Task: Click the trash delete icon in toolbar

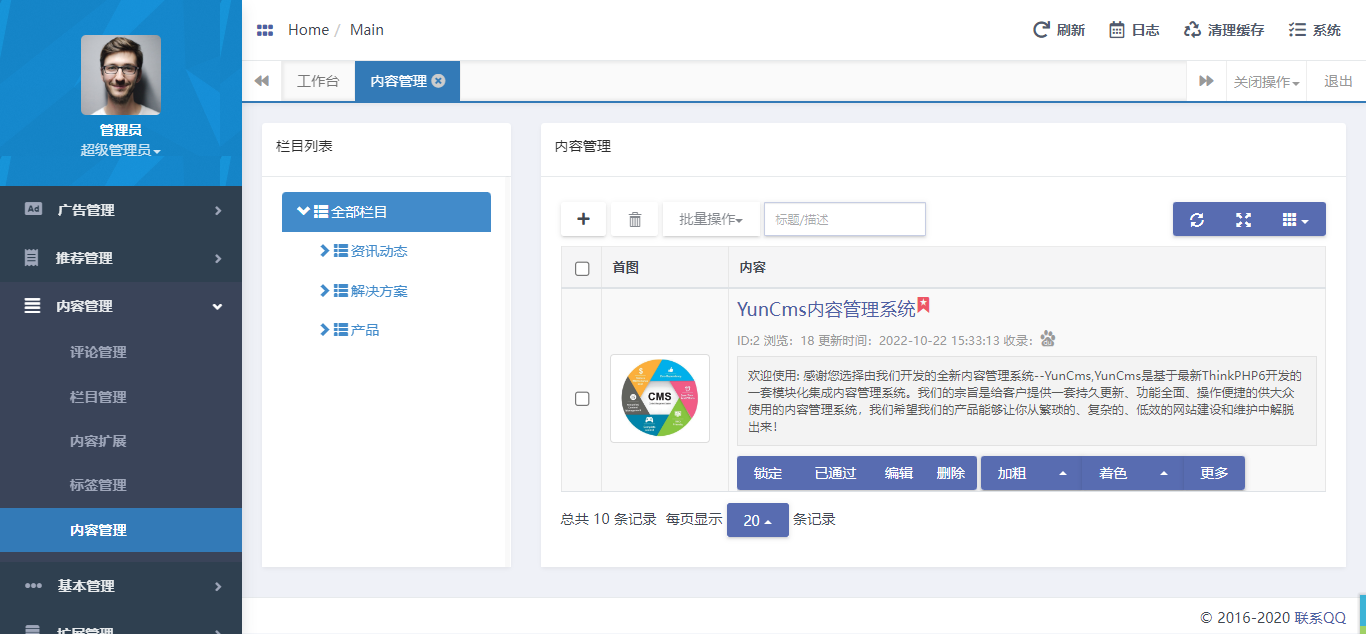Action: tap(634, 218)
